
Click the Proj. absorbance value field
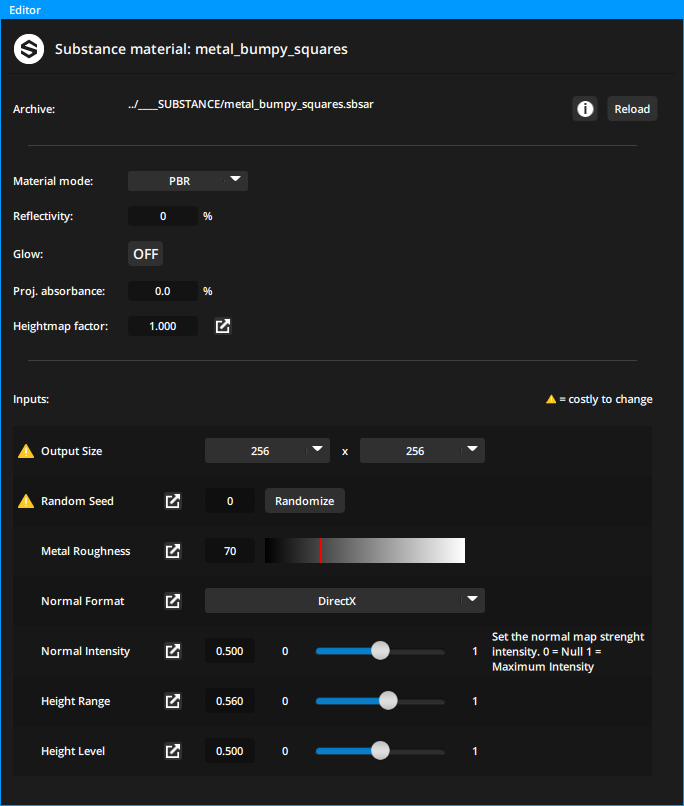coord(163,291)
